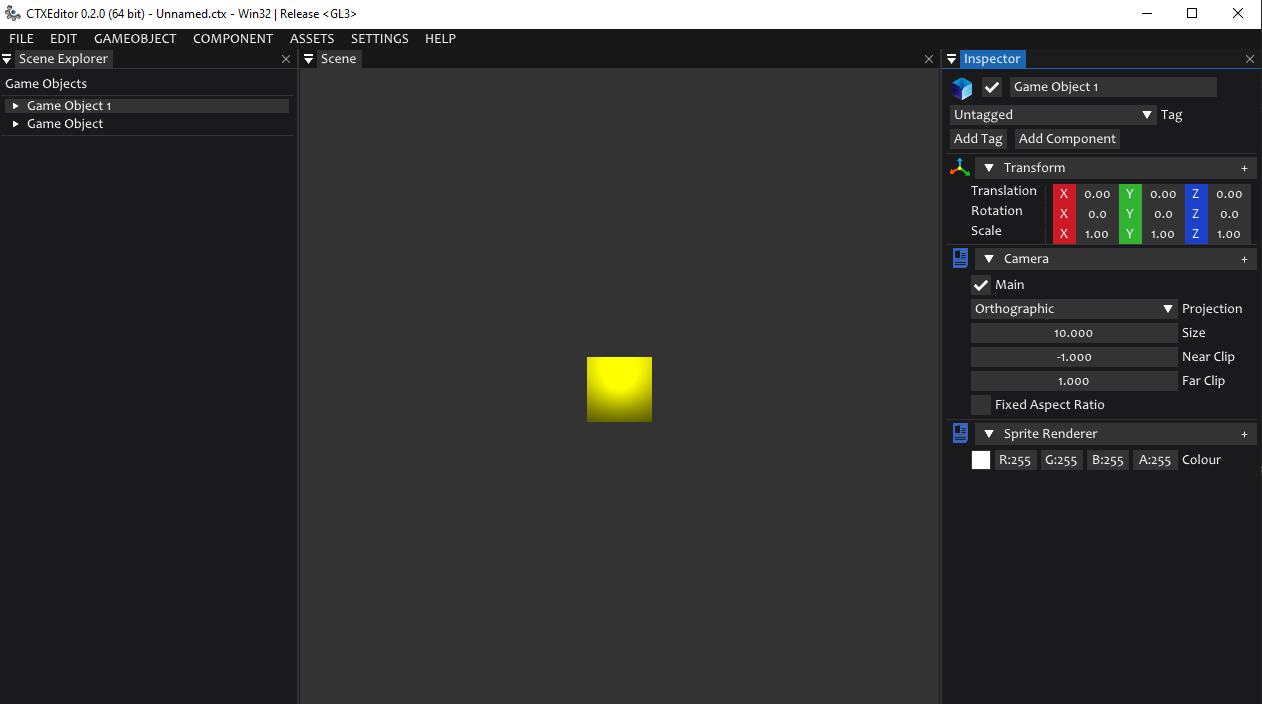Click the plus icon on Sprite Renderer header
This screenshot has width=1262, height=704.
pos(1244,434)
